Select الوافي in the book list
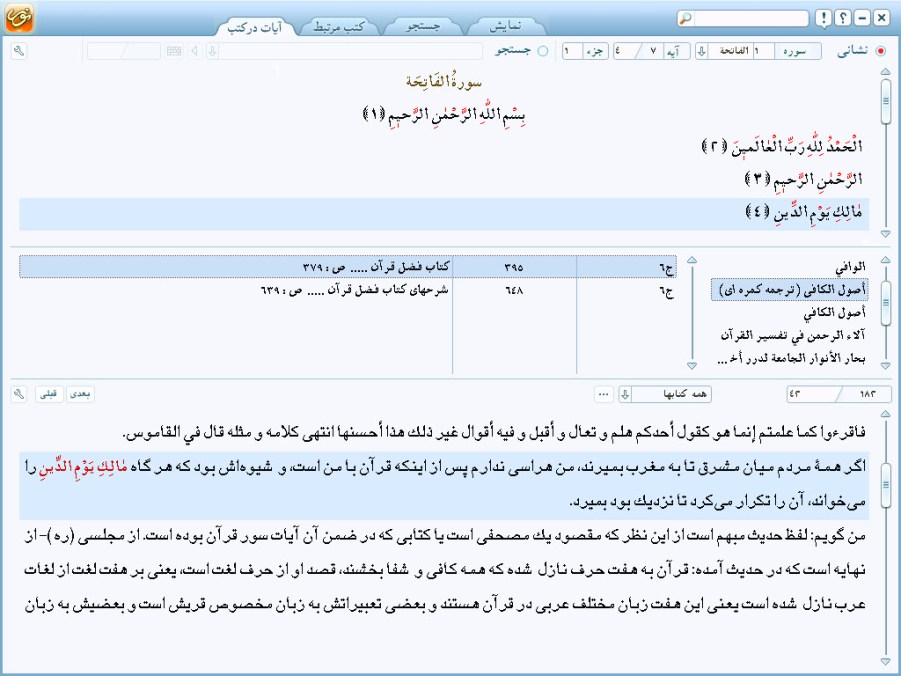 (850, 267)
